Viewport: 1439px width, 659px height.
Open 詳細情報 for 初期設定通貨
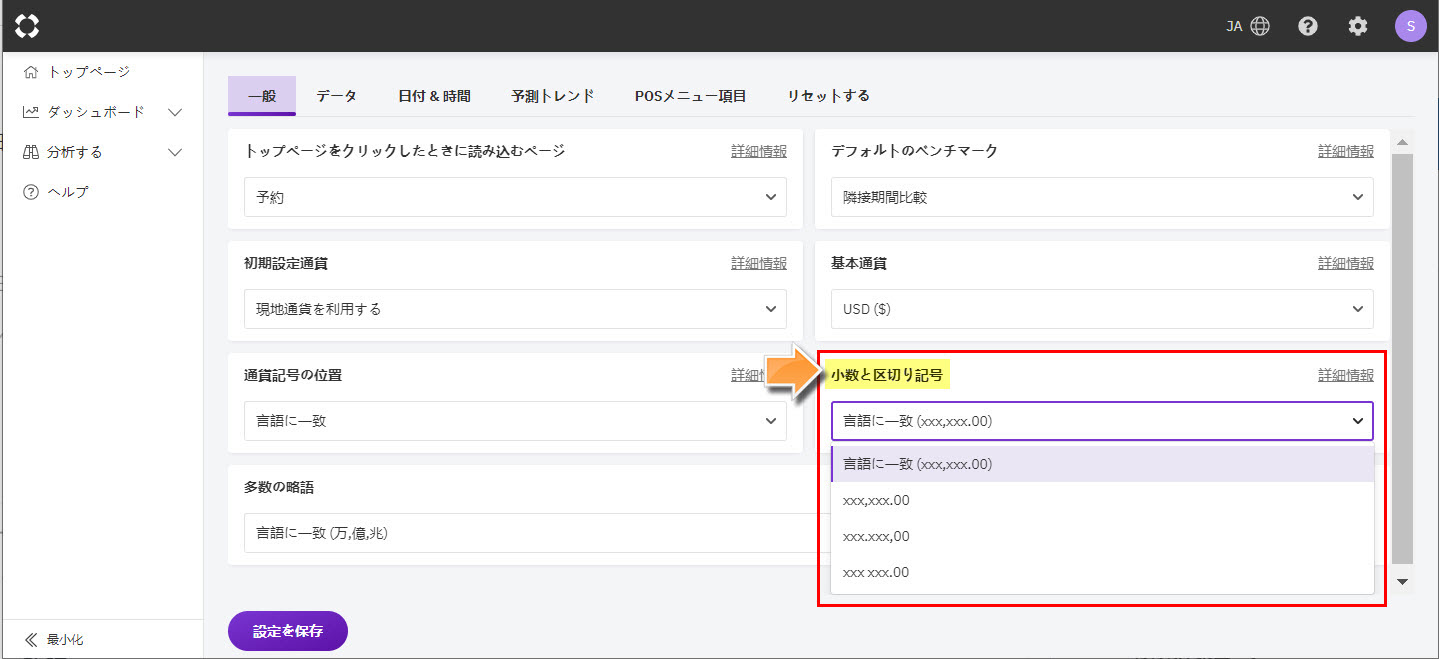759,263
